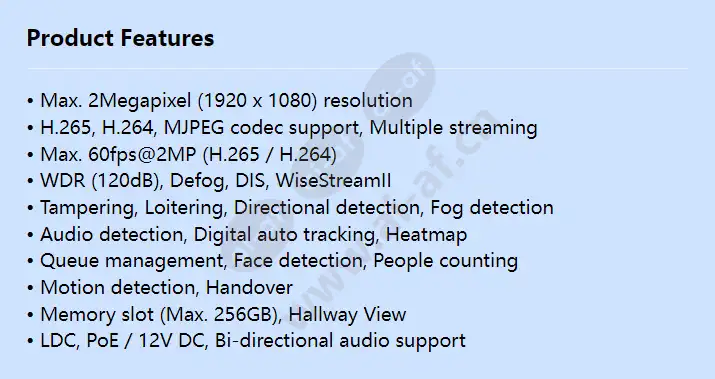Screen dimensions: 715x379
Task: Click the Multiple streaming text
Action: point(453,128)
